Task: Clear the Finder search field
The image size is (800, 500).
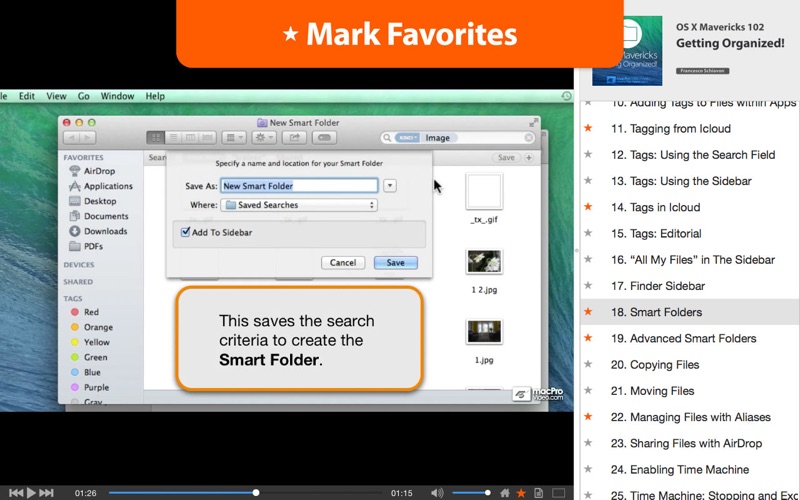Action: tap(529, 138)
